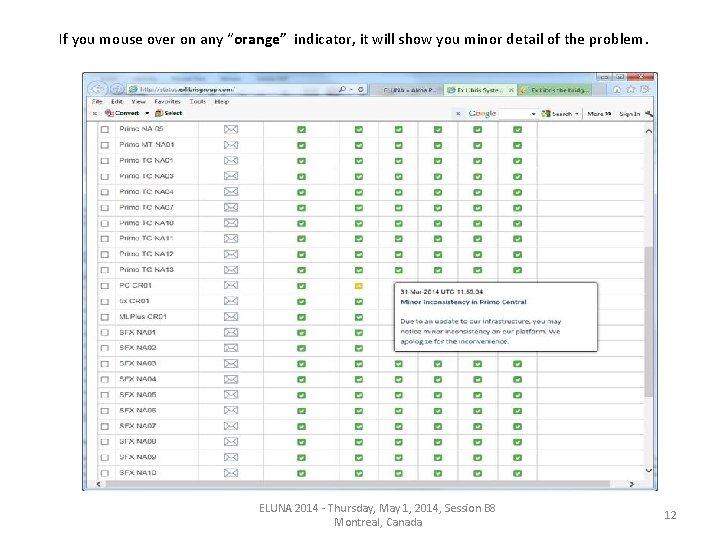The image size is (720, 540).
Task: Tick the checkbox for Primo TC NA07
Action: pos(105,208)
